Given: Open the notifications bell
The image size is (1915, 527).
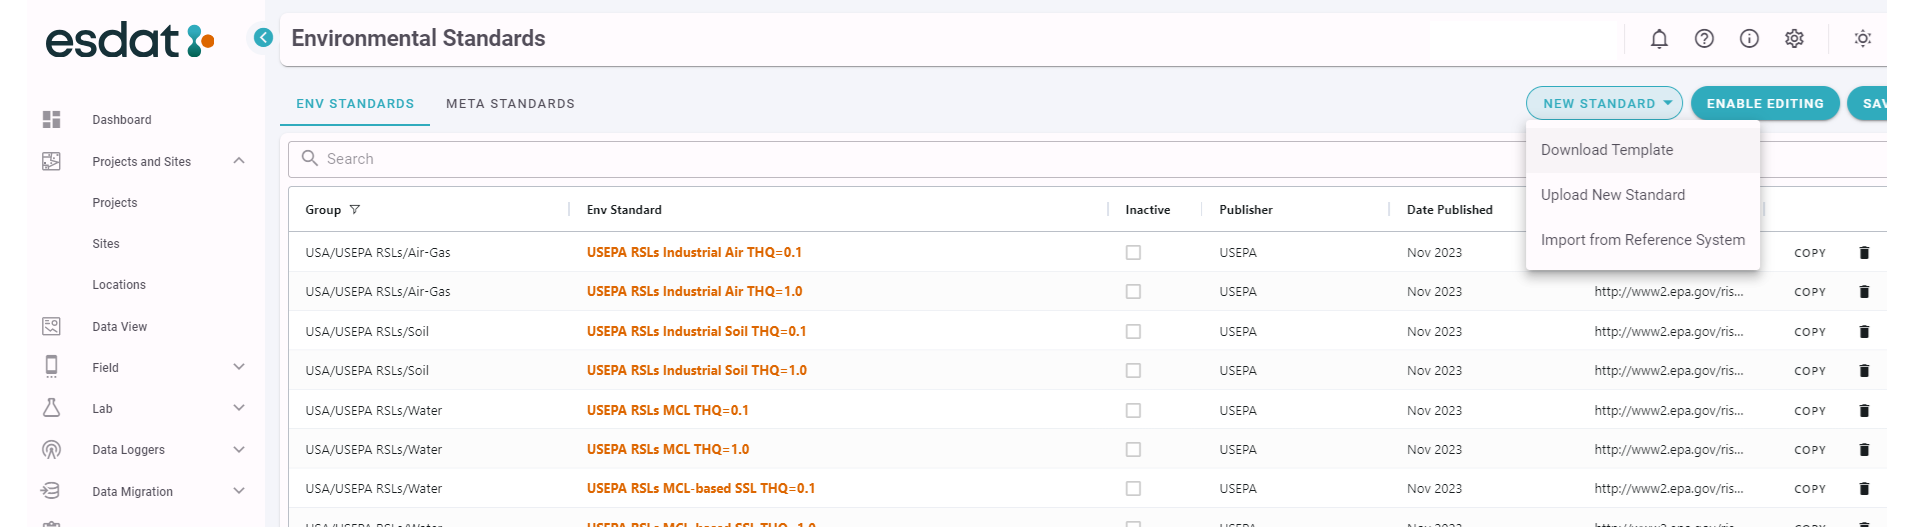Looking at the screenshot, I should click(1659, 39).
